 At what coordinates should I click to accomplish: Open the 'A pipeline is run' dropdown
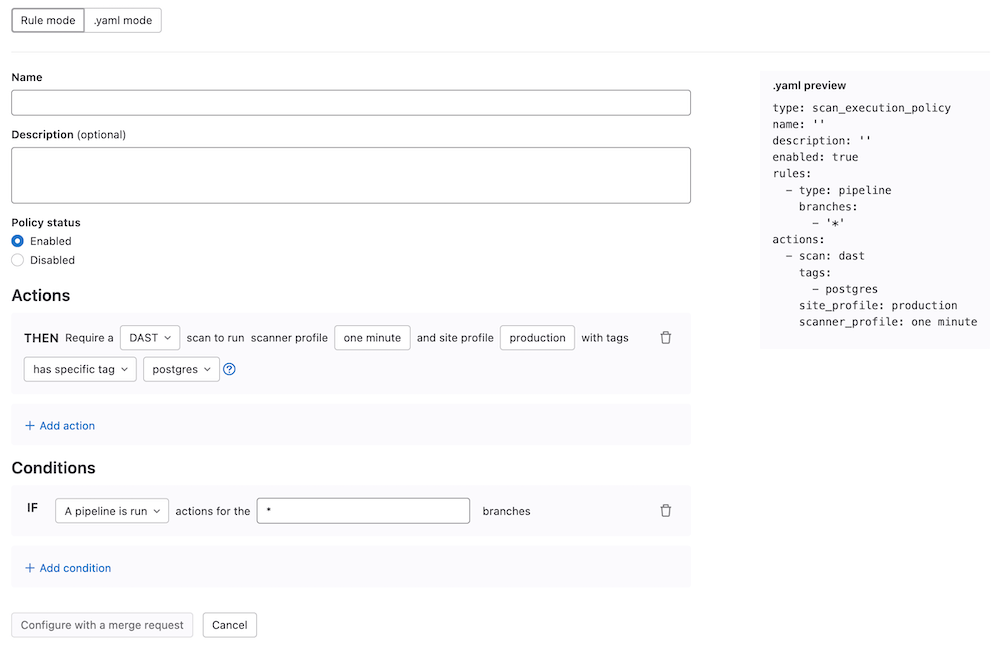click(x=111, y=510)
